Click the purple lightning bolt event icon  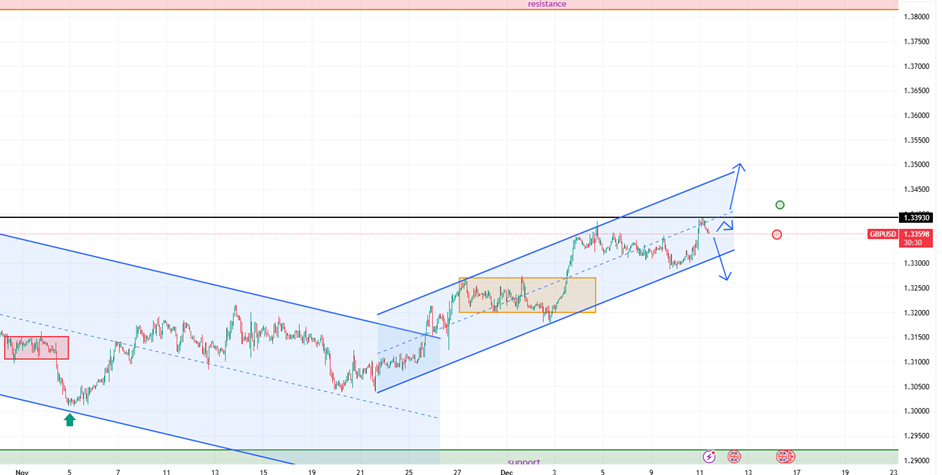pyautogui.click(x=710, y=456)
